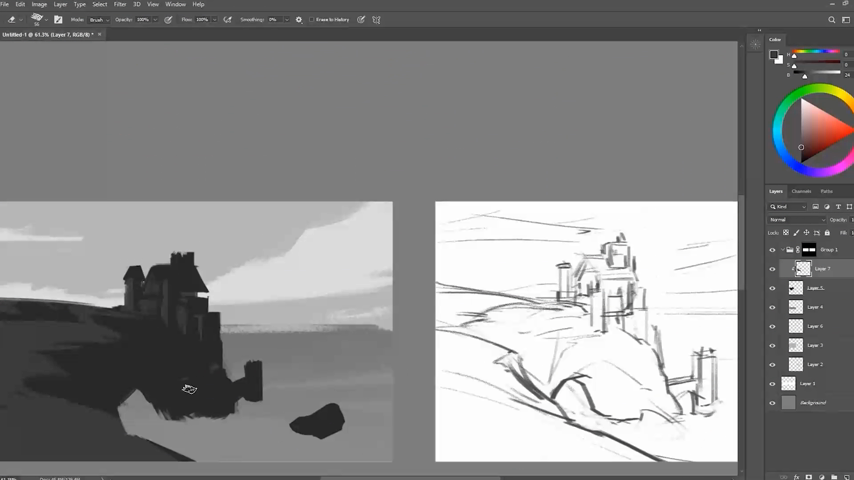
Task: Open the Eraser tool preset picker
Action: click(11, 20)
